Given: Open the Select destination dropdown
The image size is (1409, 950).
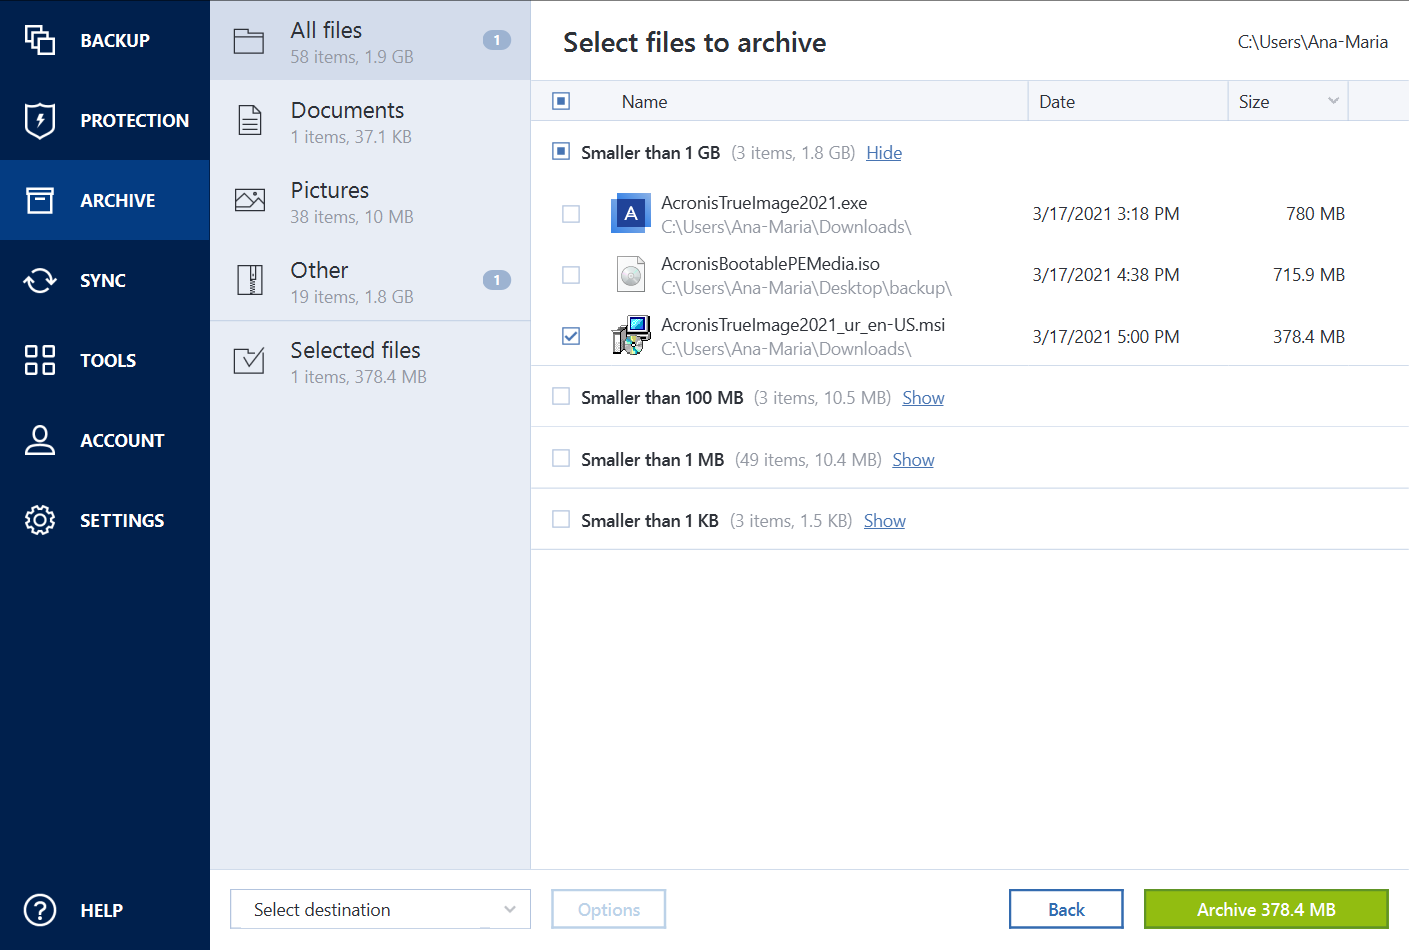Looking at the screenshot, I should (380, 909).
